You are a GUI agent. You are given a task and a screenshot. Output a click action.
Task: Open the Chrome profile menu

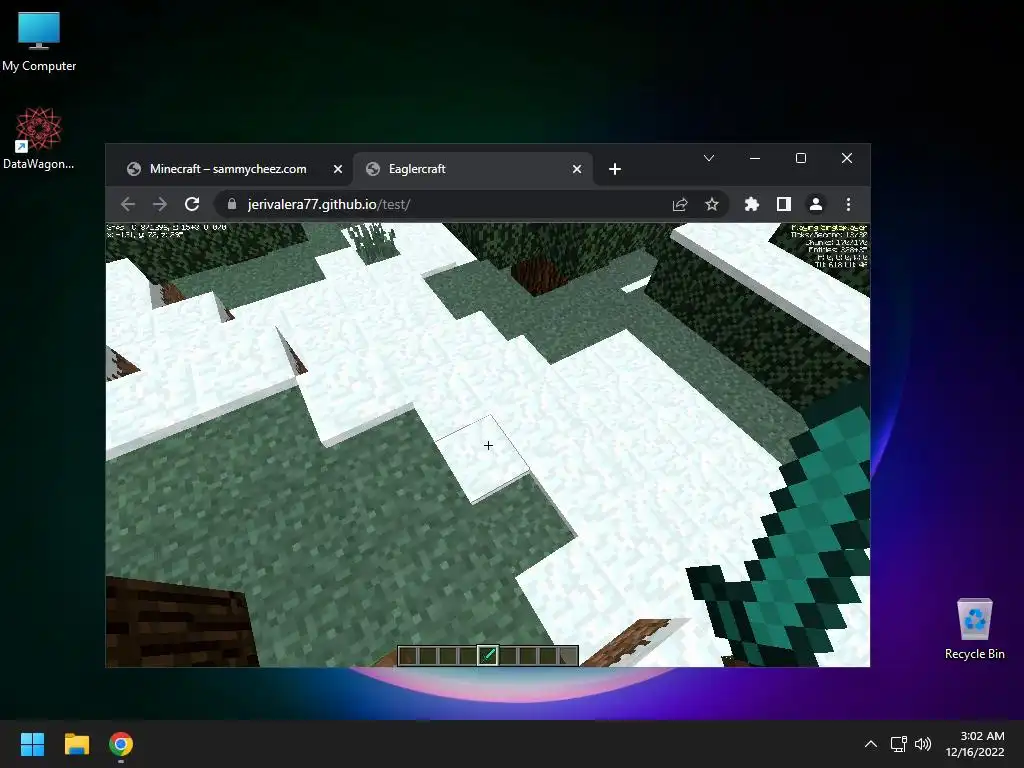tap(816, 204)
